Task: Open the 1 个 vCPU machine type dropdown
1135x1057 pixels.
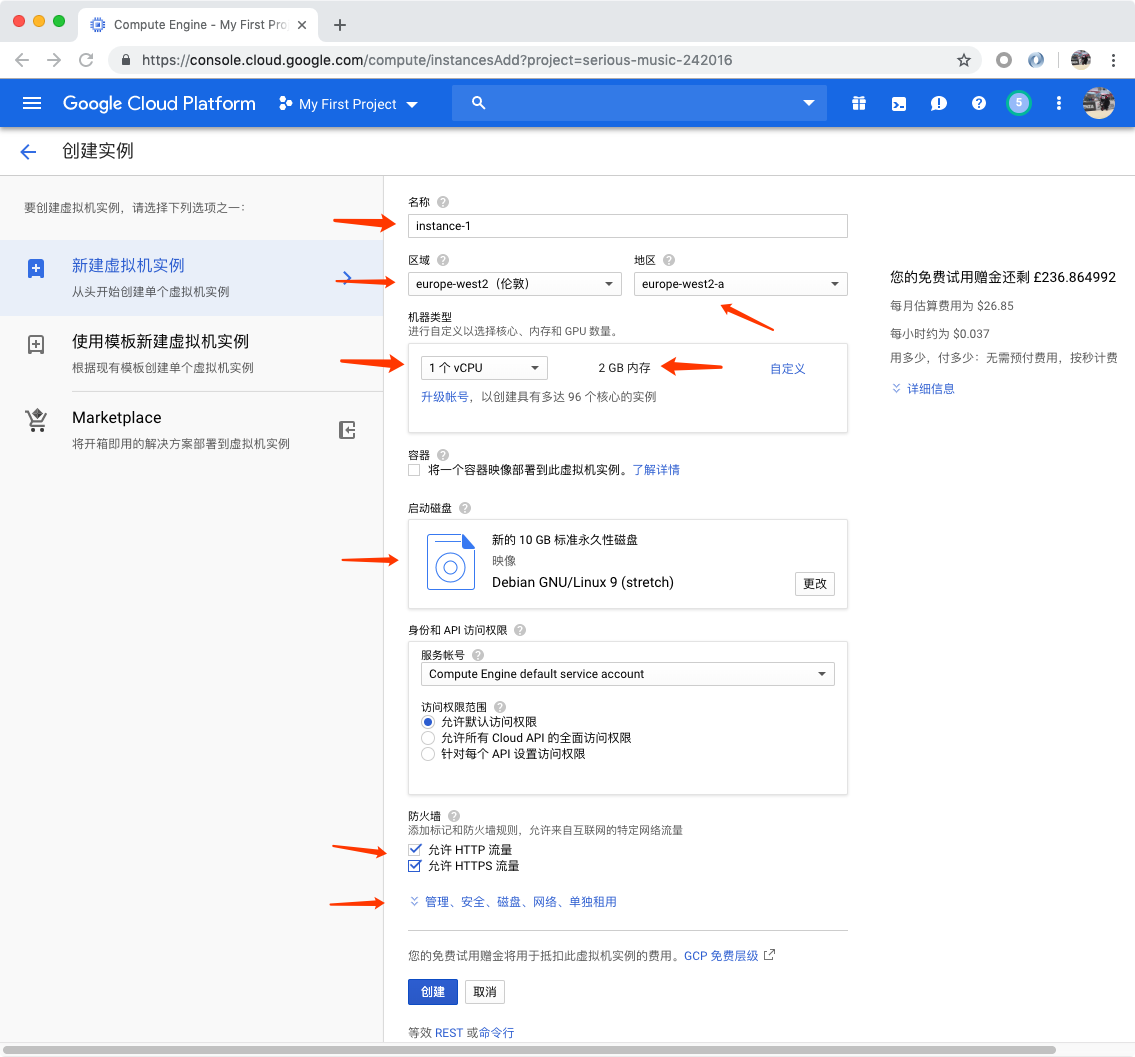Action: [484, 368]
